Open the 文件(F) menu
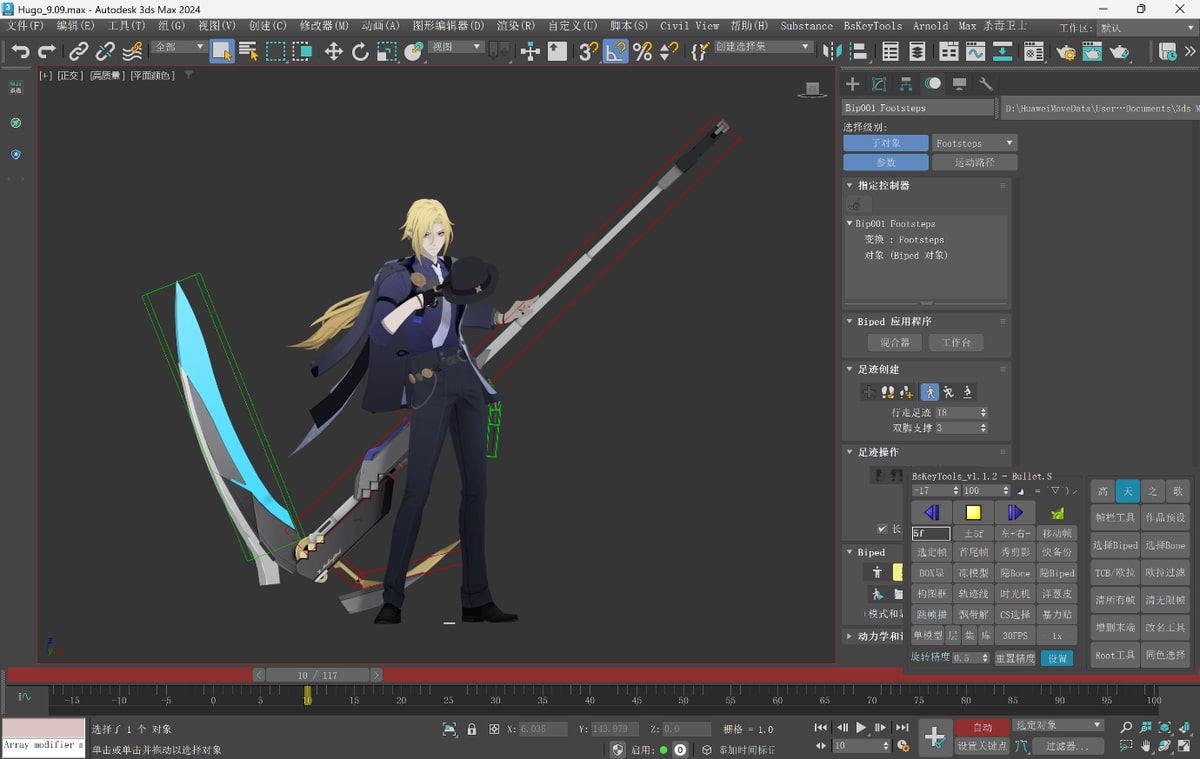This screenshot has width=1200, height=759. [24, 26]
